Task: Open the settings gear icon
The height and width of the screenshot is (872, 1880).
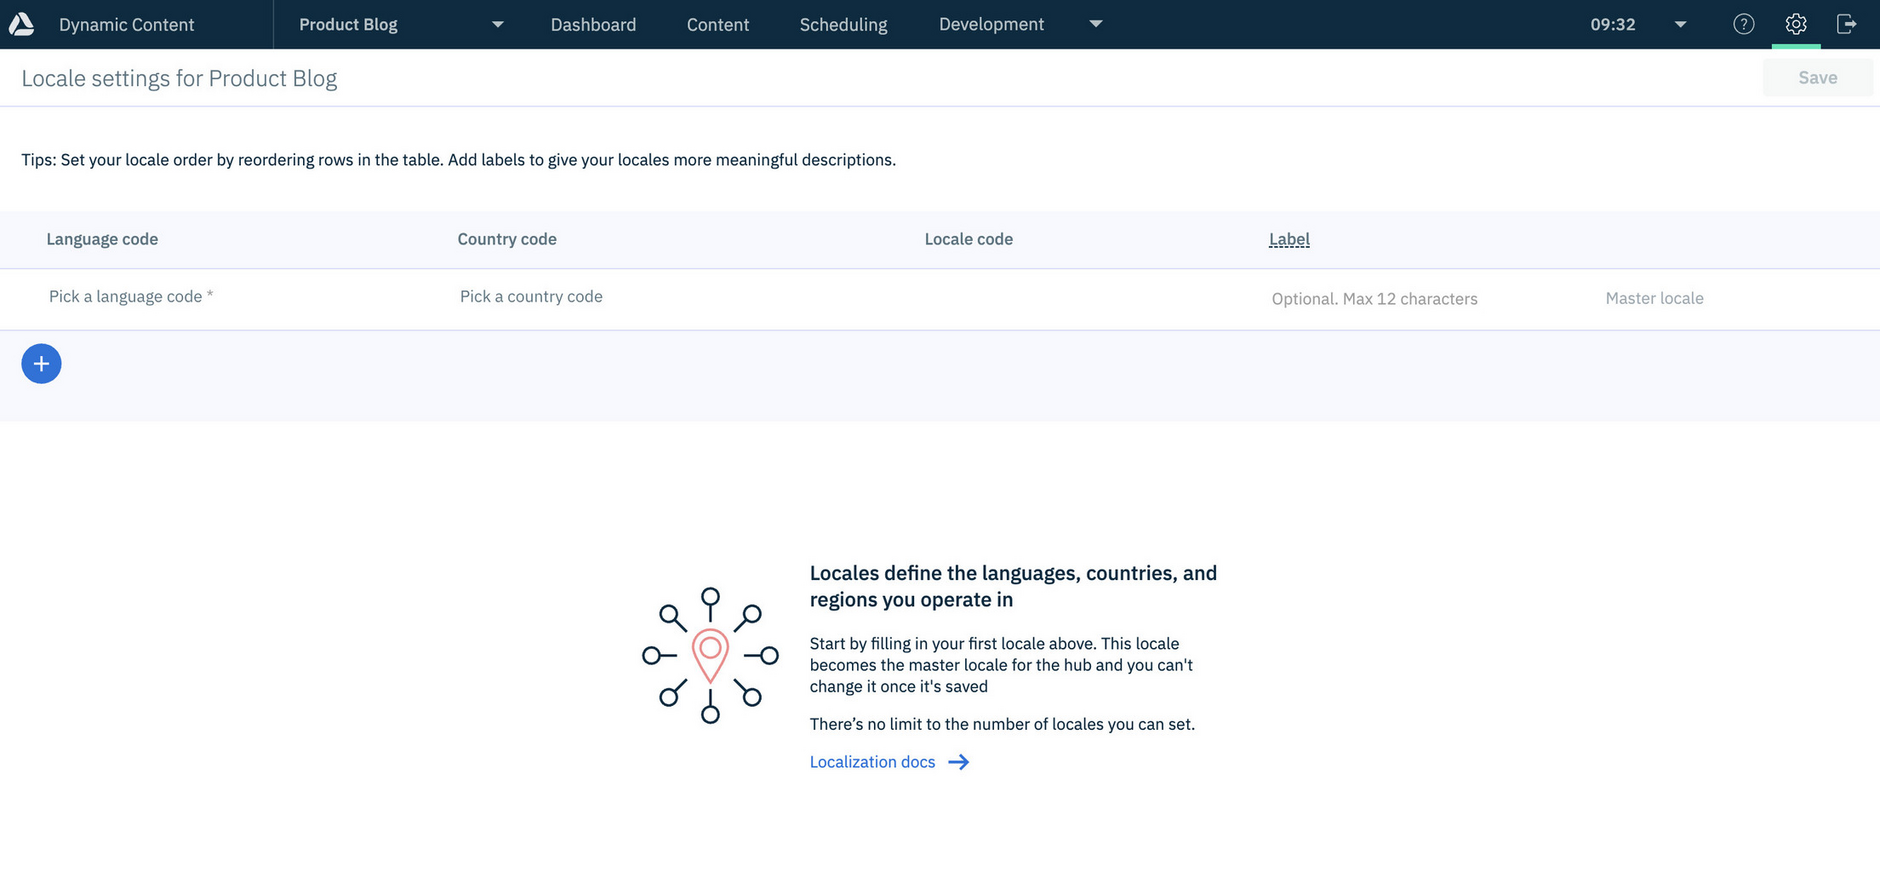Action: (1796, 24)
